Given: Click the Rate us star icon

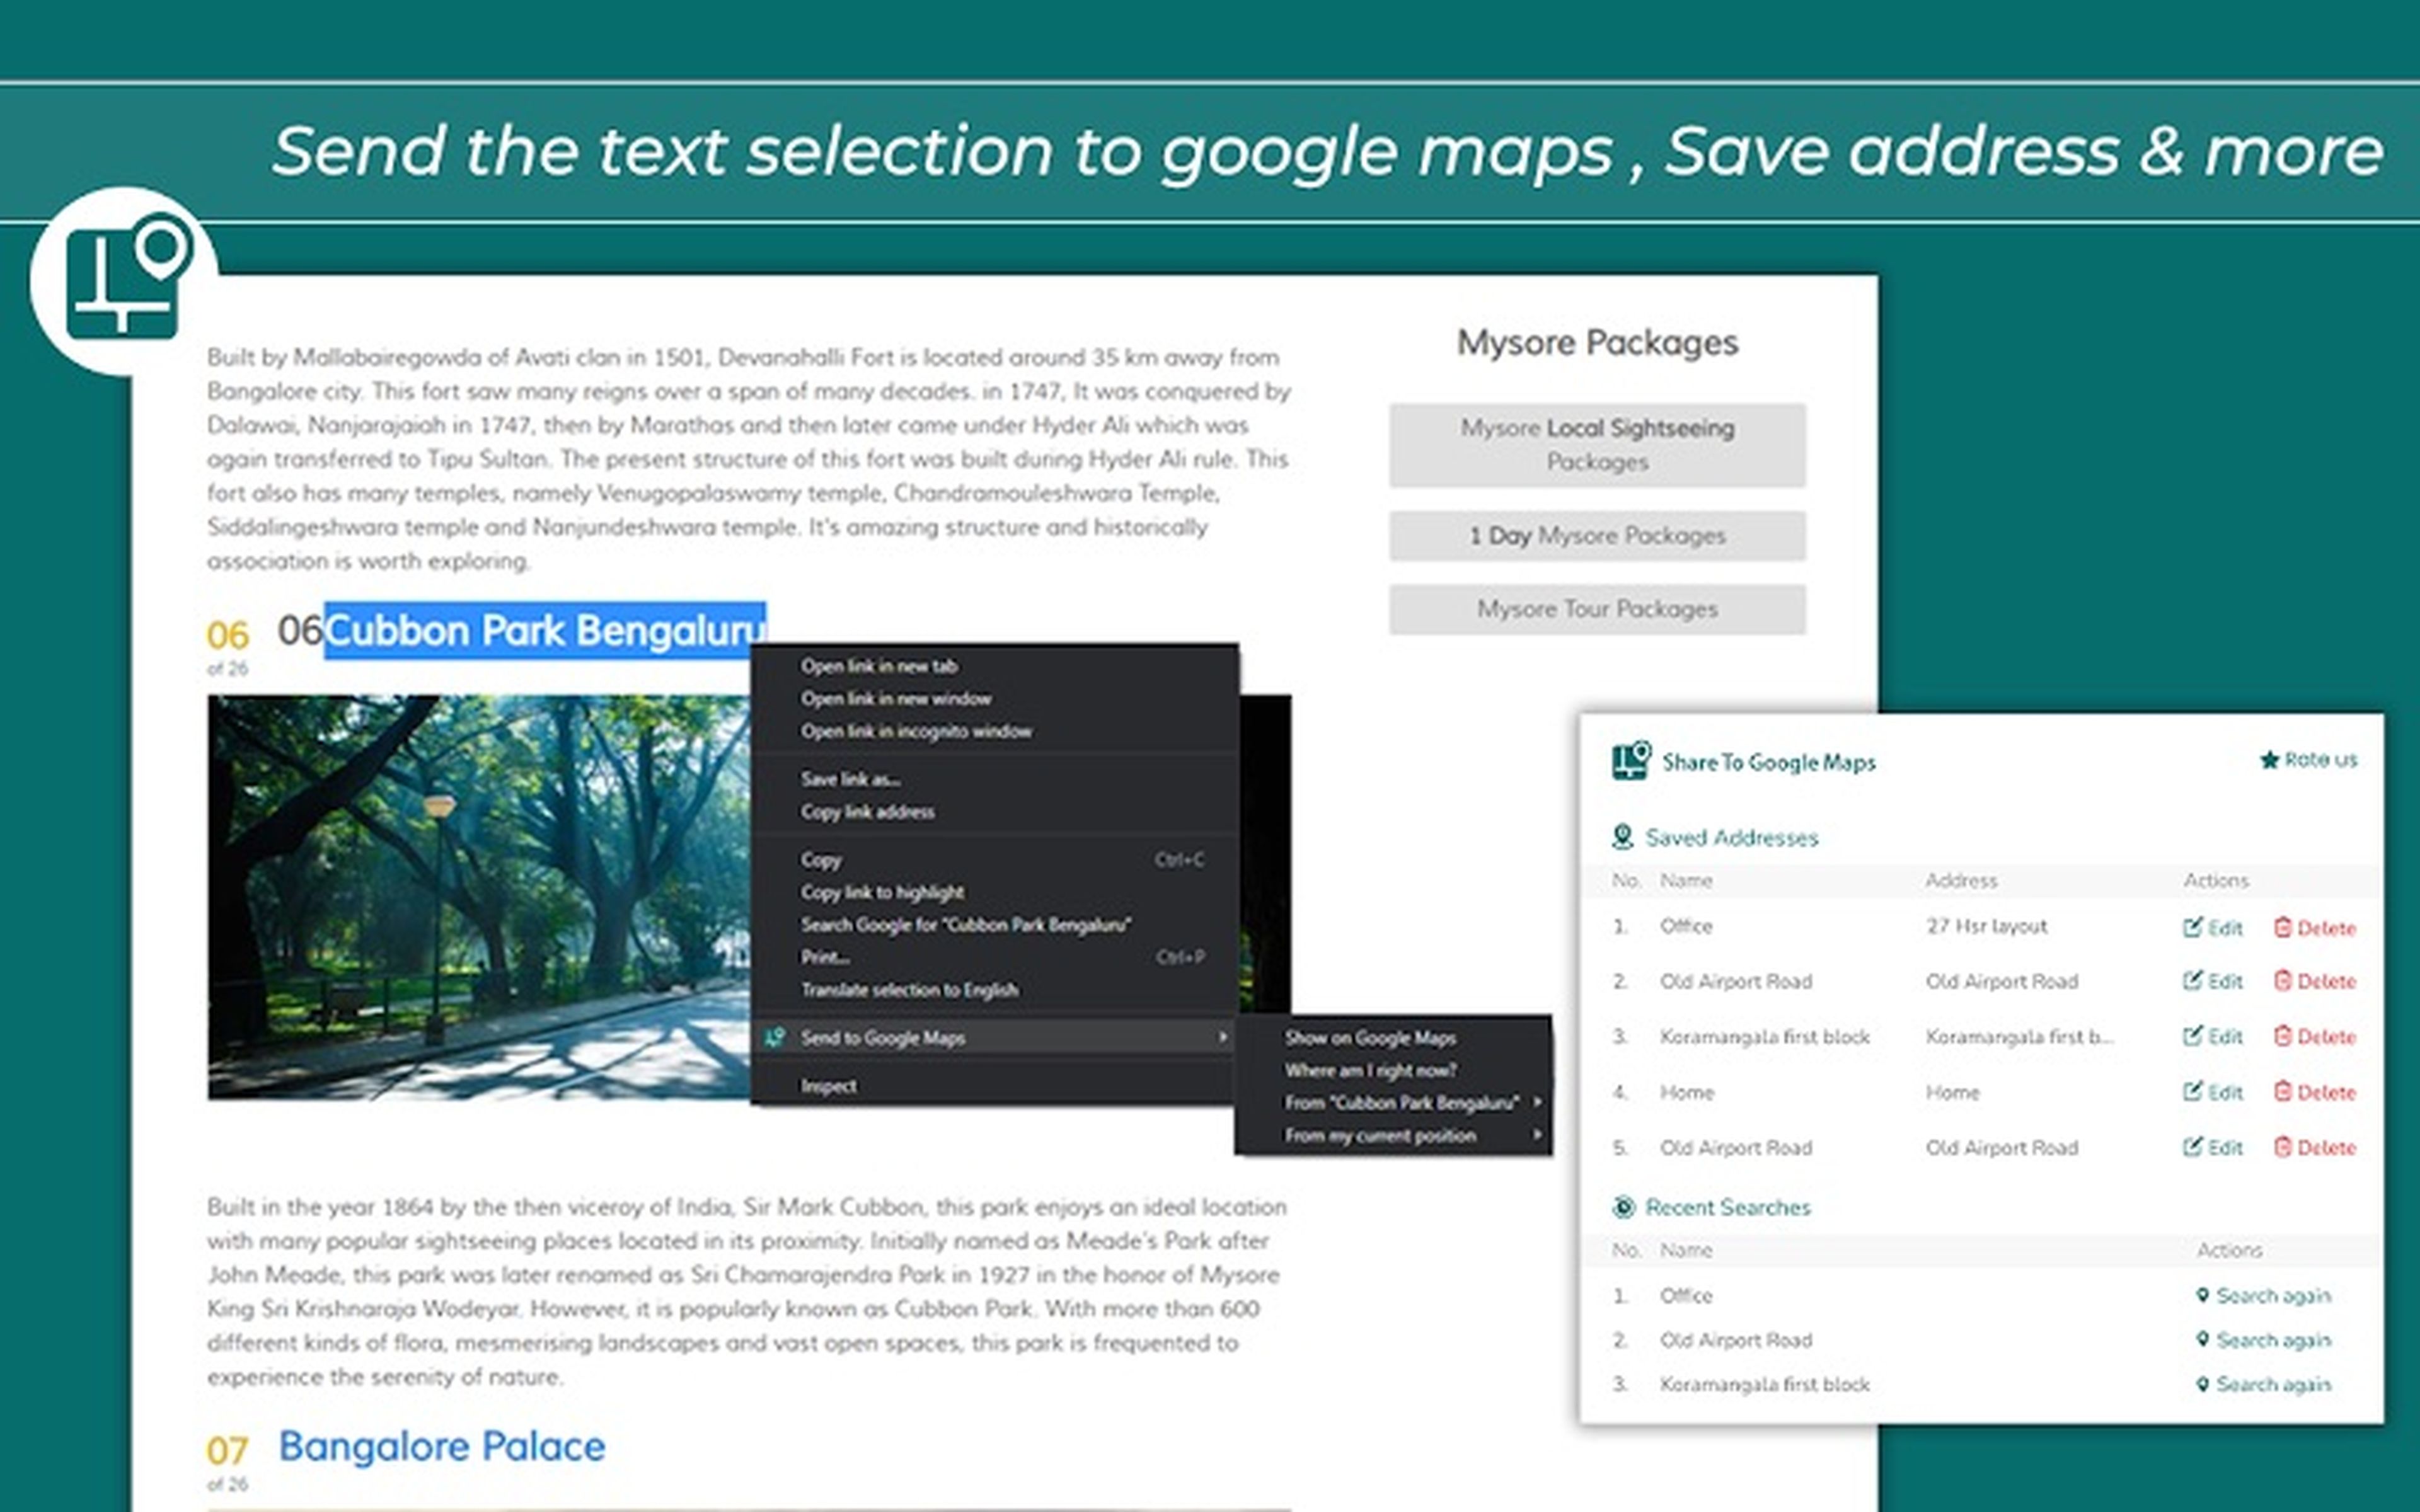Looking at the screenshot, I should click(2269, 760).
